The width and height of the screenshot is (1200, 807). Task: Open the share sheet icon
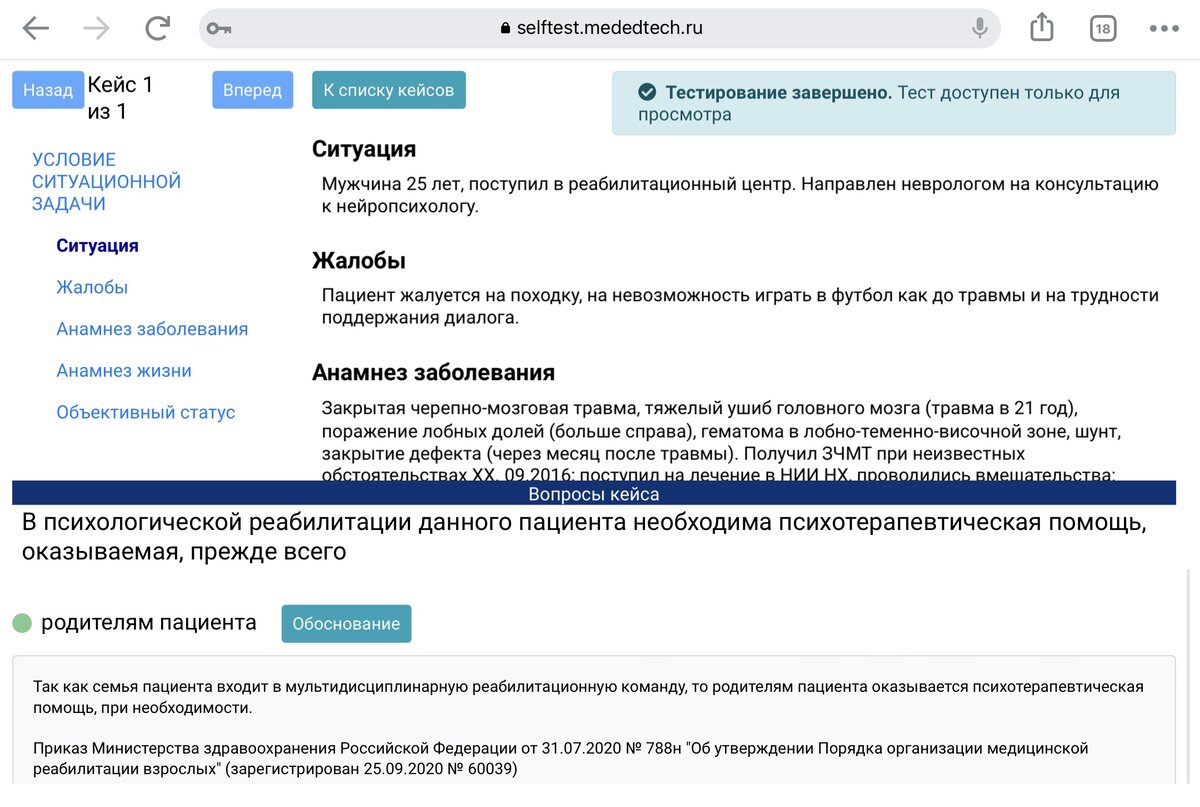coord(1042,27)
